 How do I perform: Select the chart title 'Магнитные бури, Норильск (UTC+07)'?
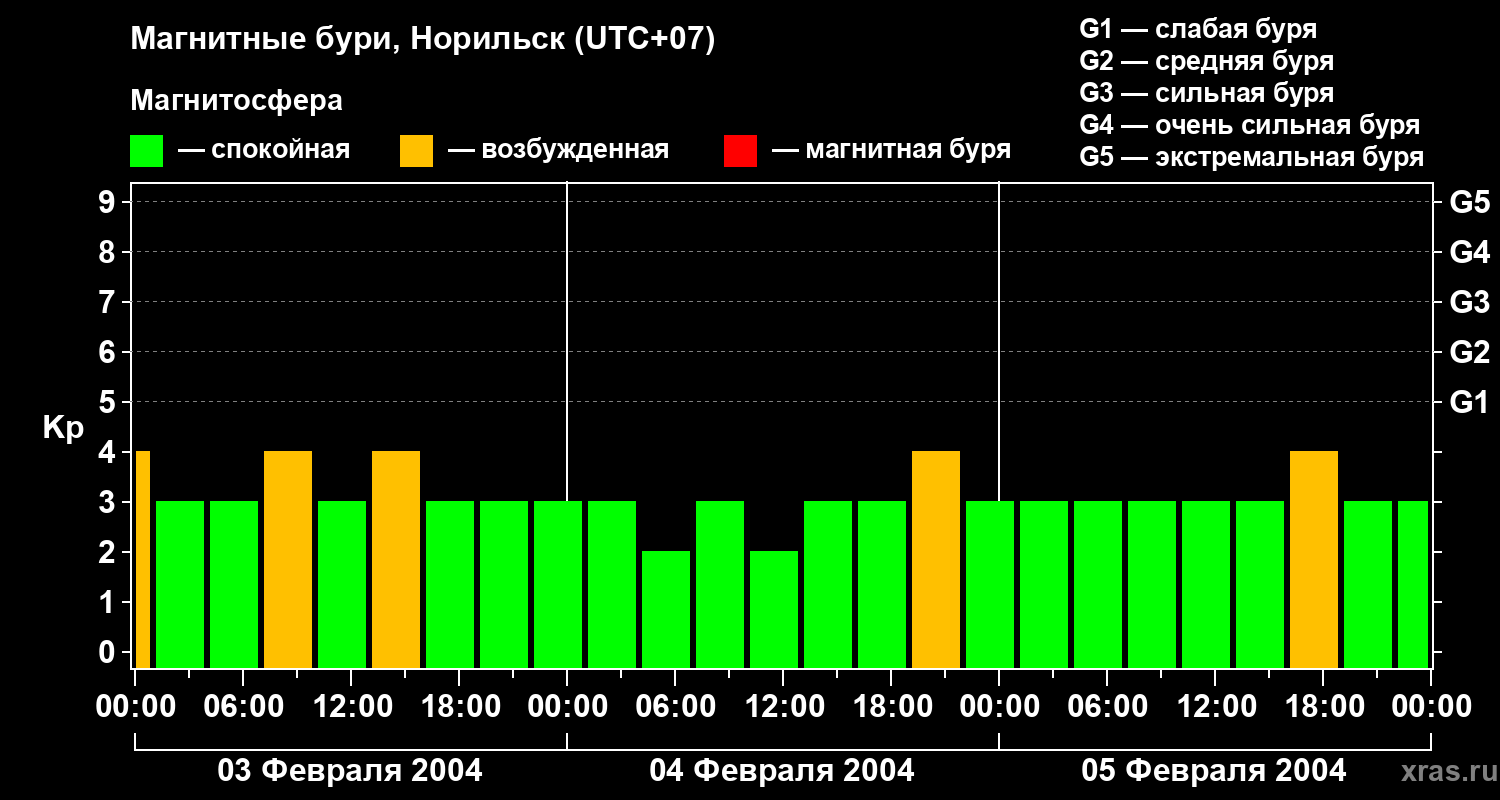(423, 40)
